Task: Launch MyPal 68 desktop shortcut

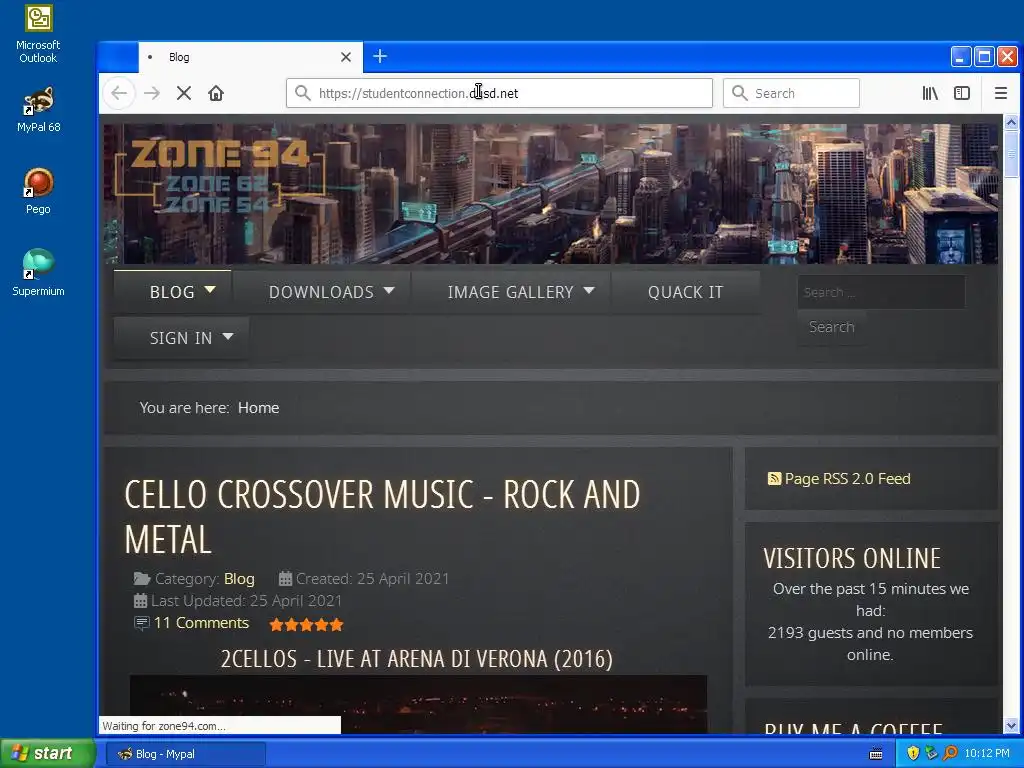Action: coord(38,109)
